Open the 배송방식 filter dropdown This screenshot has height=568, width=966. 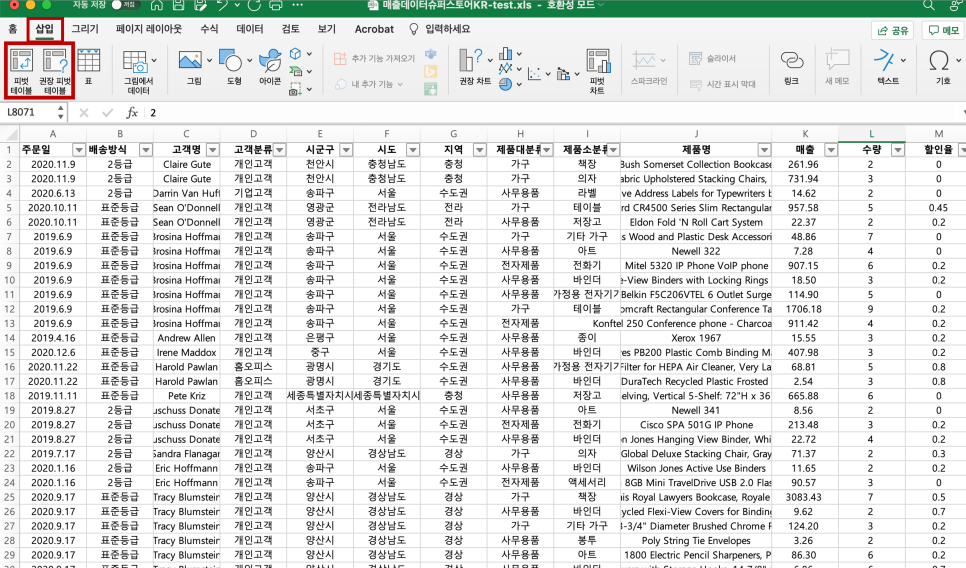[146, 150]
